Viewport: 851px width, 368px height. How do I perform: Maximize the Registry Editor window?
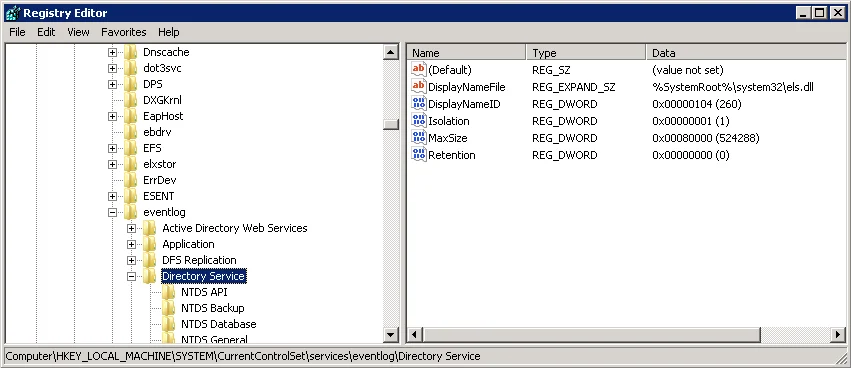[x=820, y=13]
